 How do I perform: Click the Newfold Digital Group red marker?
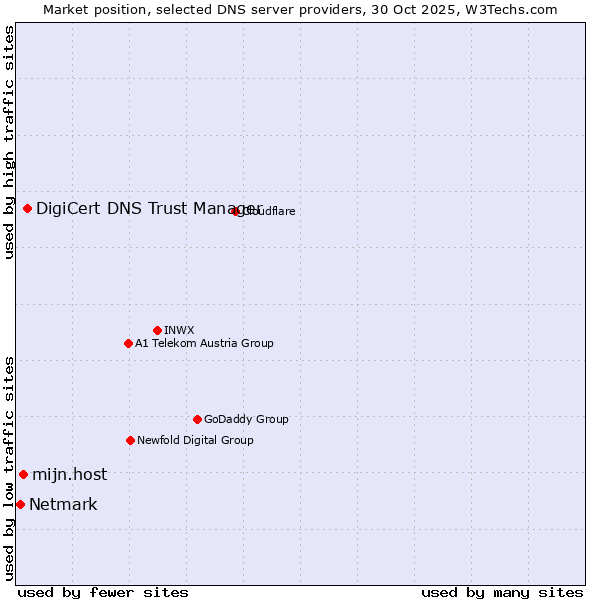[x=130, y=440]
